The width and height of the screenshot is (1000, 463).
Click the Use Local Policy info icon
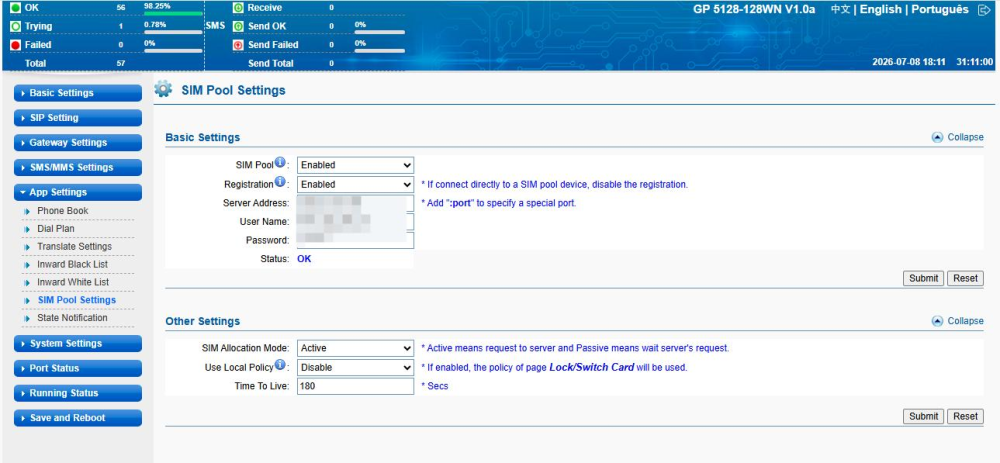pos(279,365)
